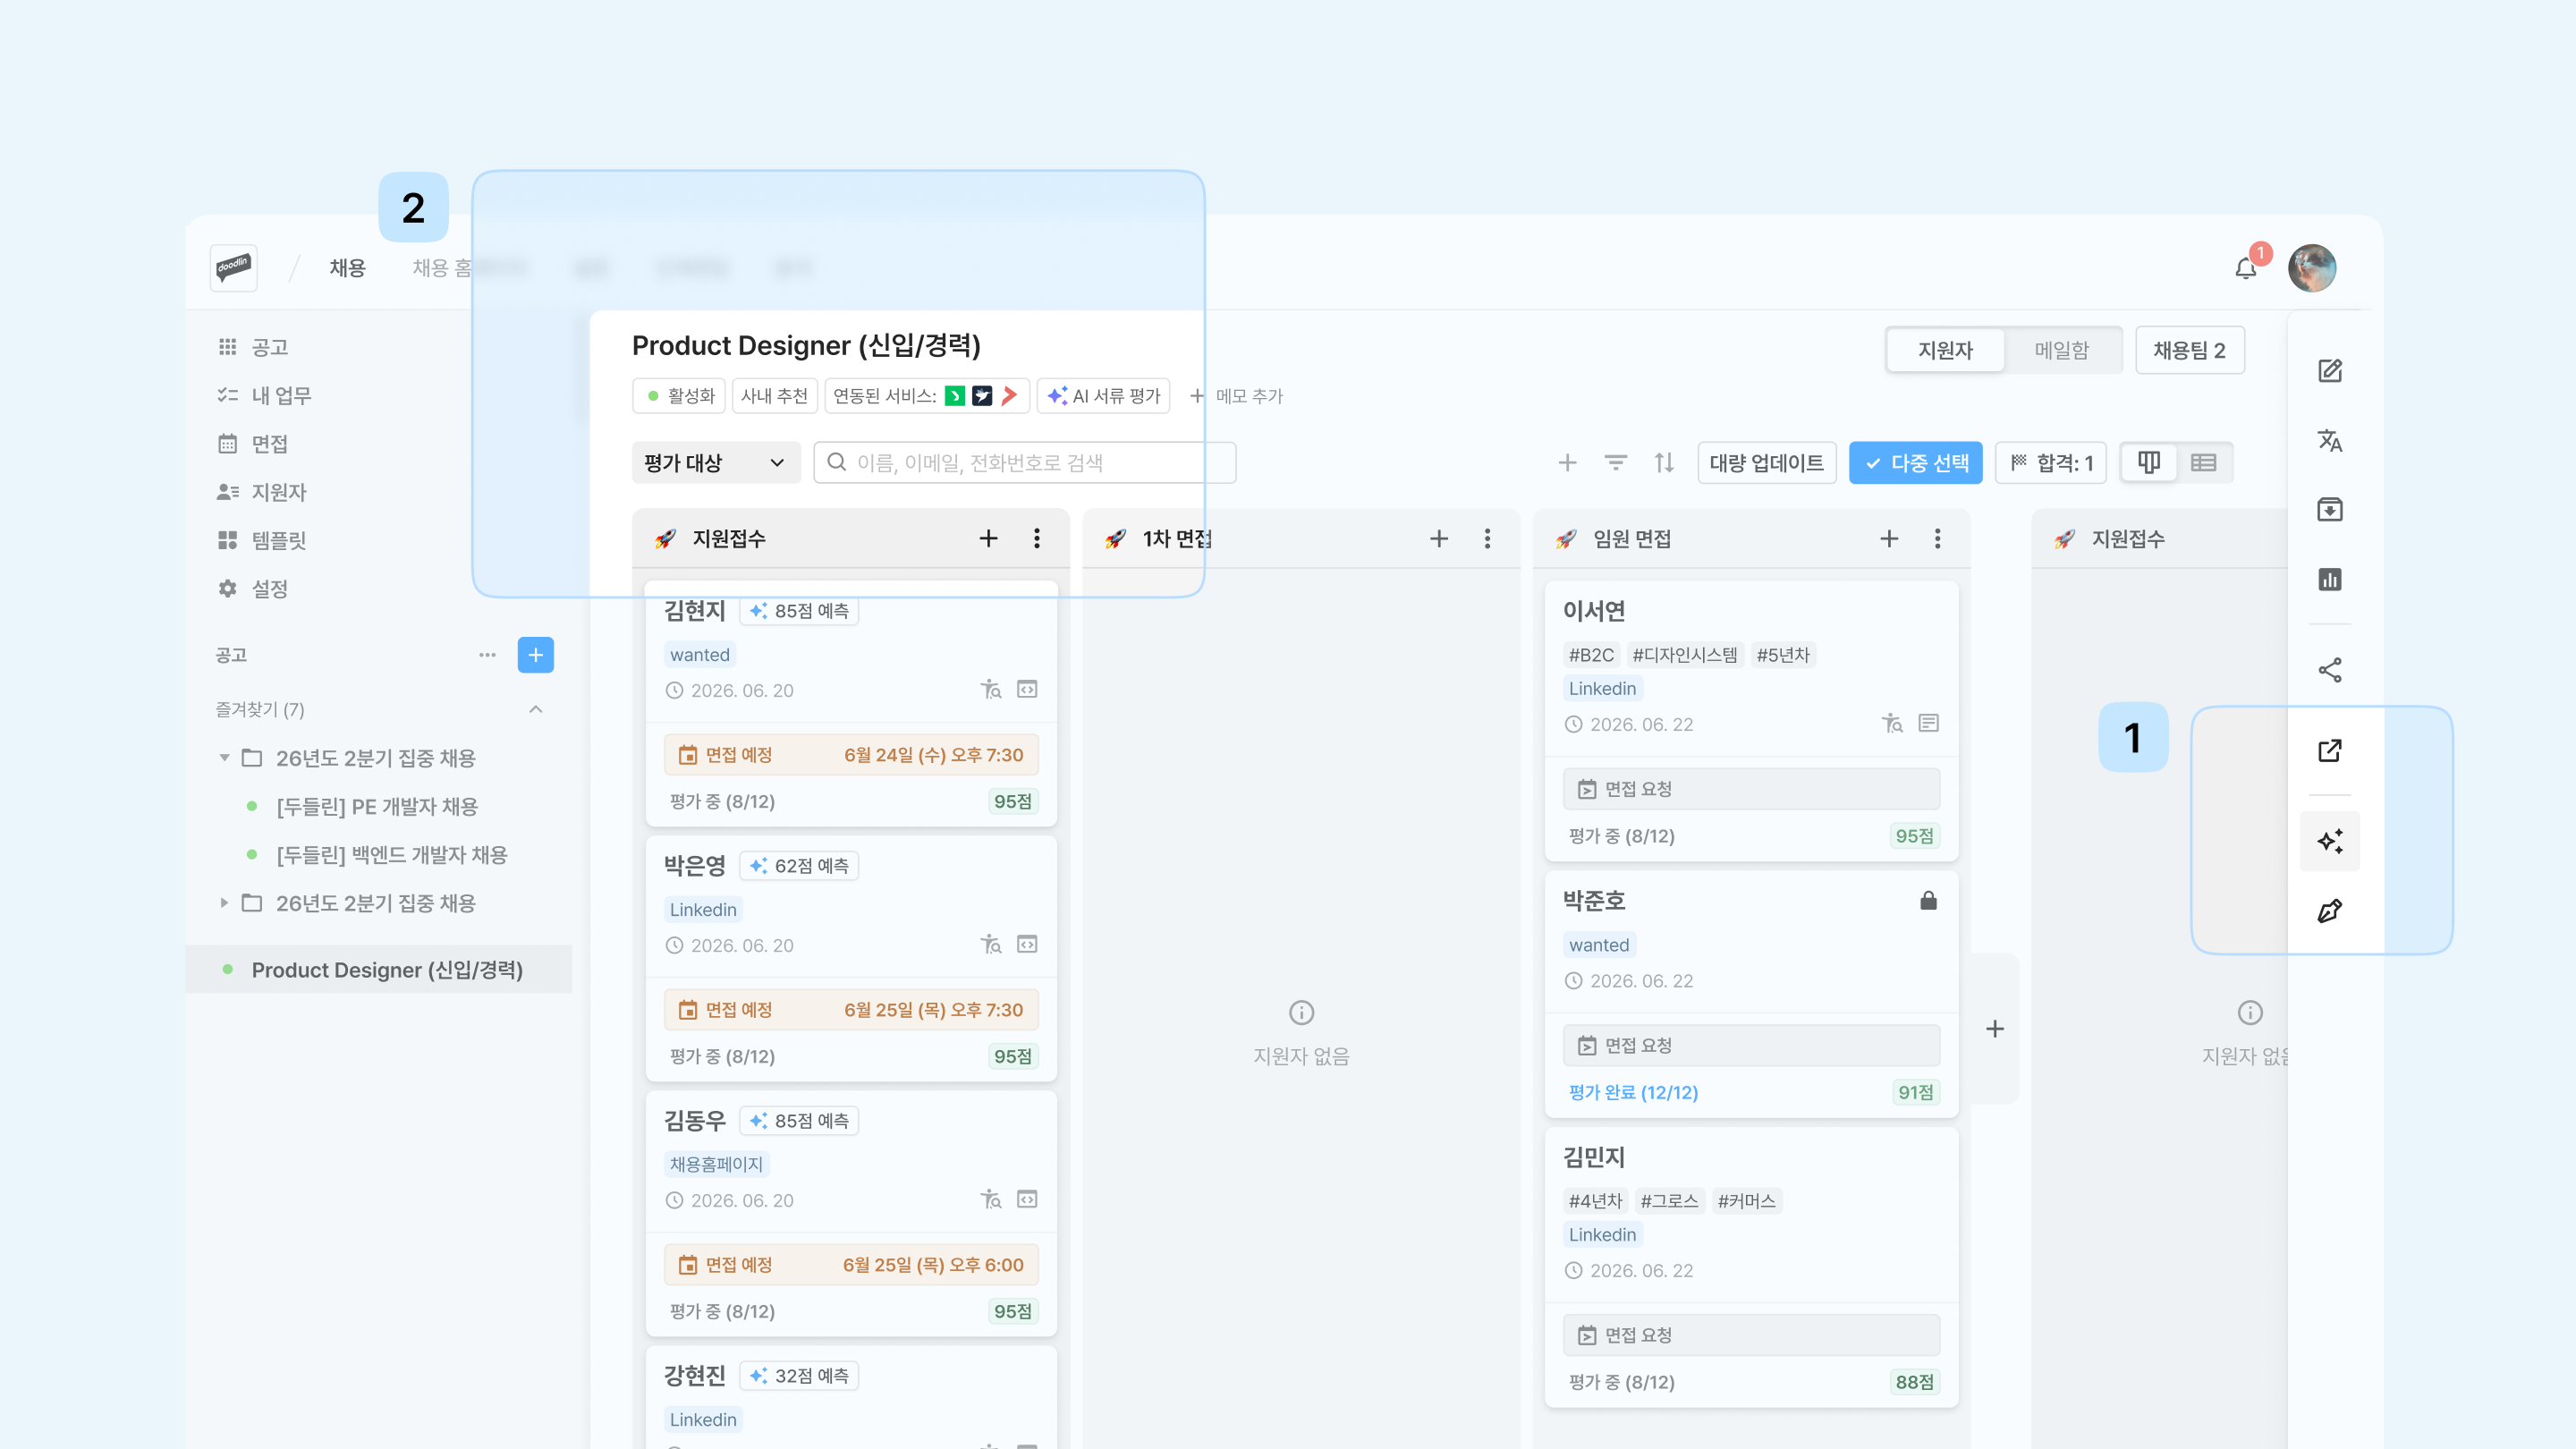Collapse the 즐겨찾기 (7) section
Image resolution: width=2576 pixels, height=1449 pixels.
(536, 710)
